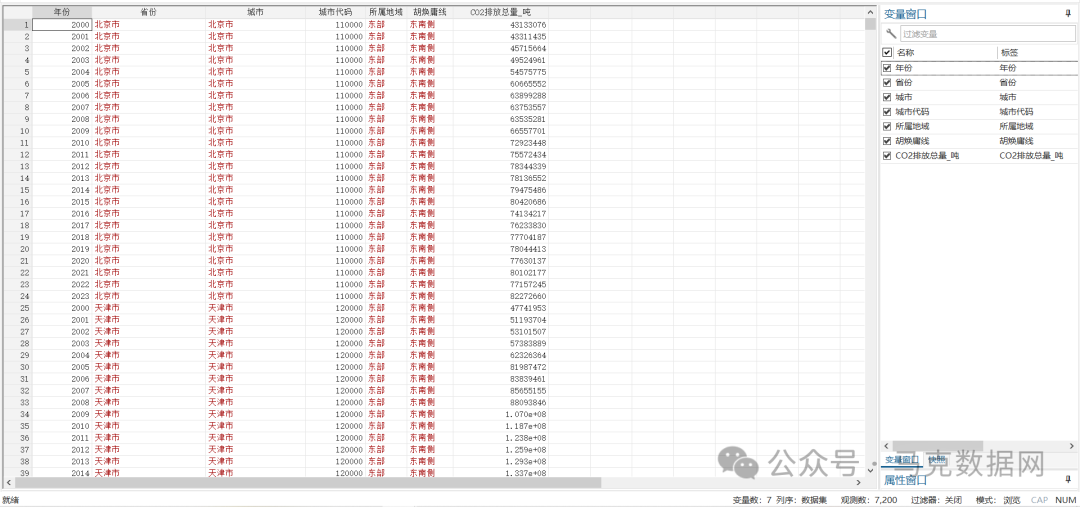
Task: Click the 过滤器: 关闭 status bar entry
Action: pyautogui.click(x=936, y=499)
